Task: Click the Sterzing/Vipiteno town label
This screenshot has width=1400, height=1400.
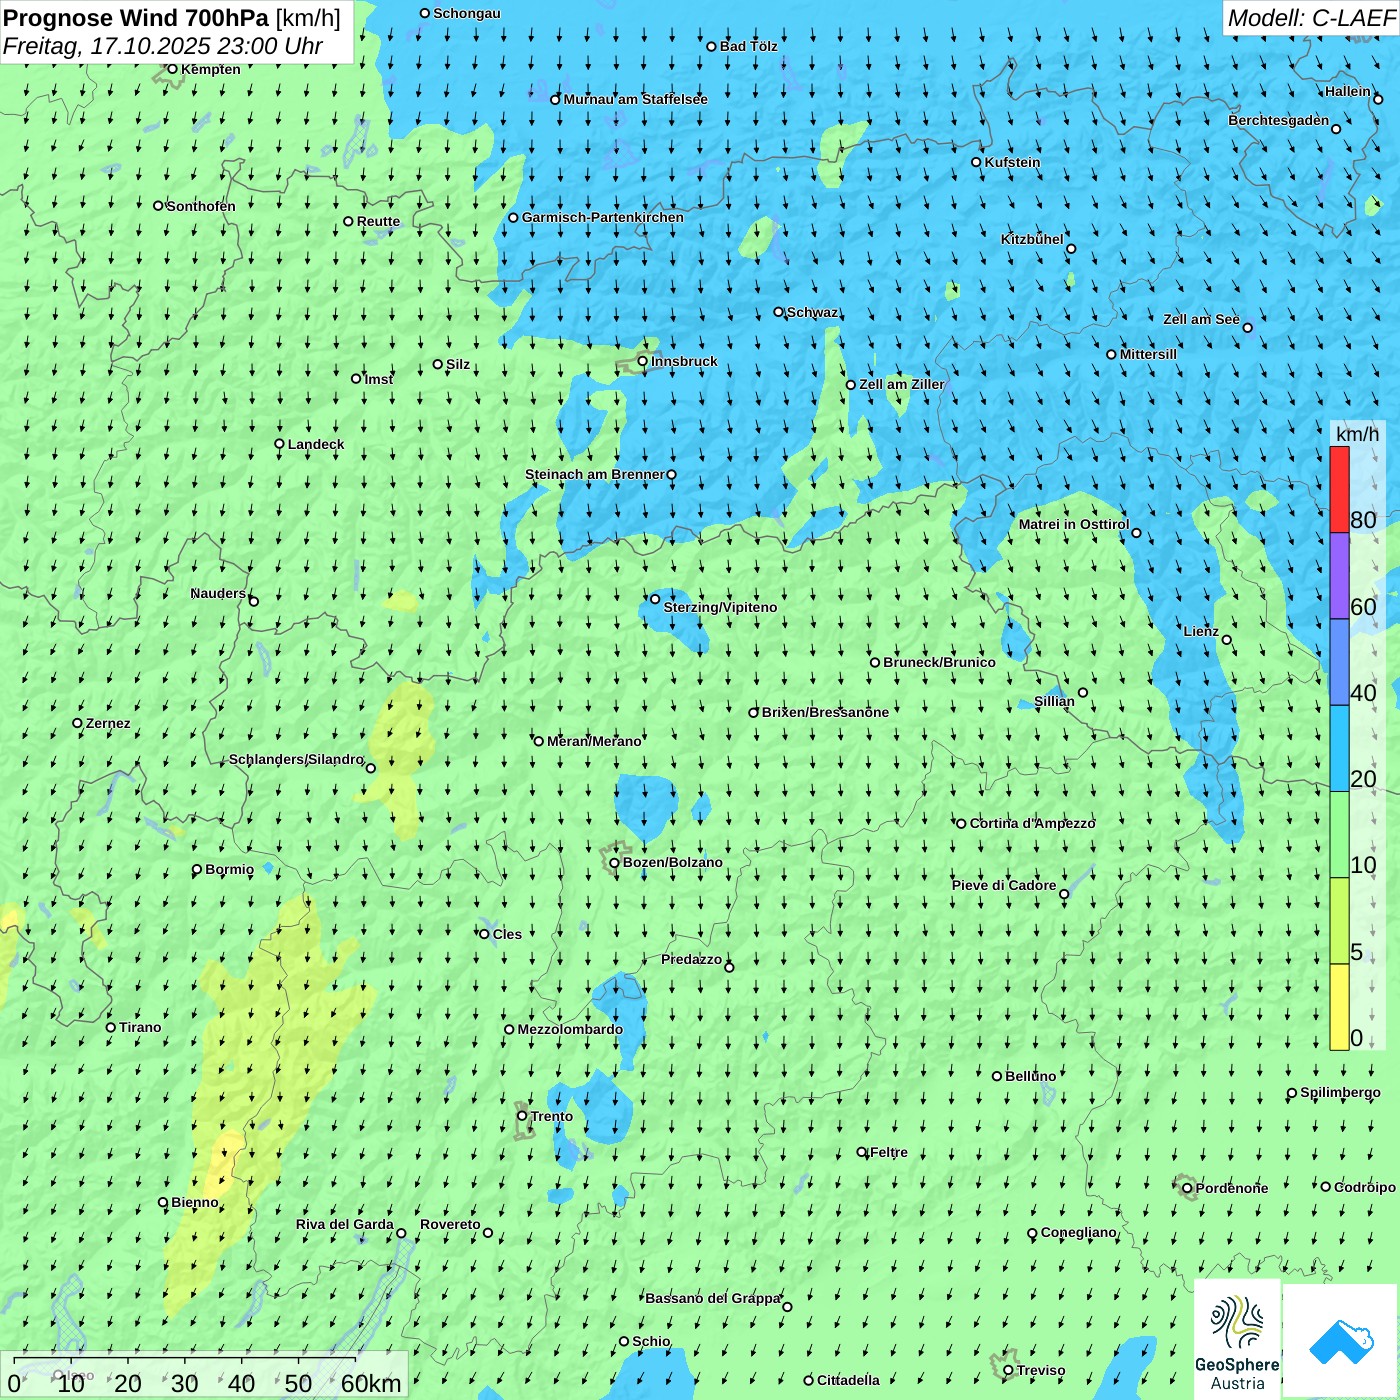Action: coord(720,608)
